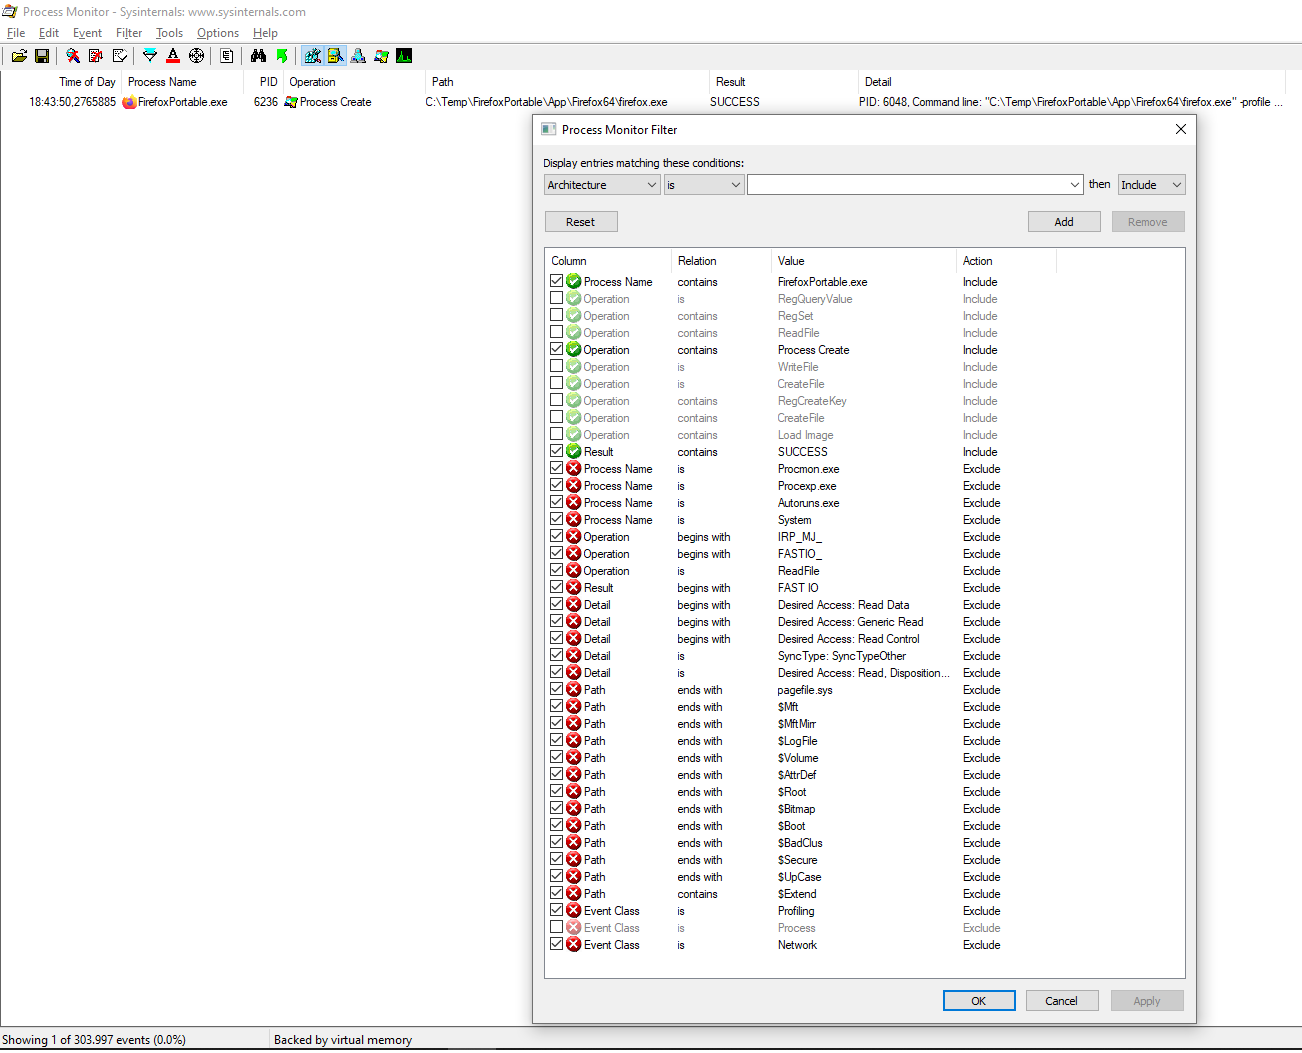The image size is (1302, 1053).
Task: Open the Options menu
Action: click(x=217, y=33)
